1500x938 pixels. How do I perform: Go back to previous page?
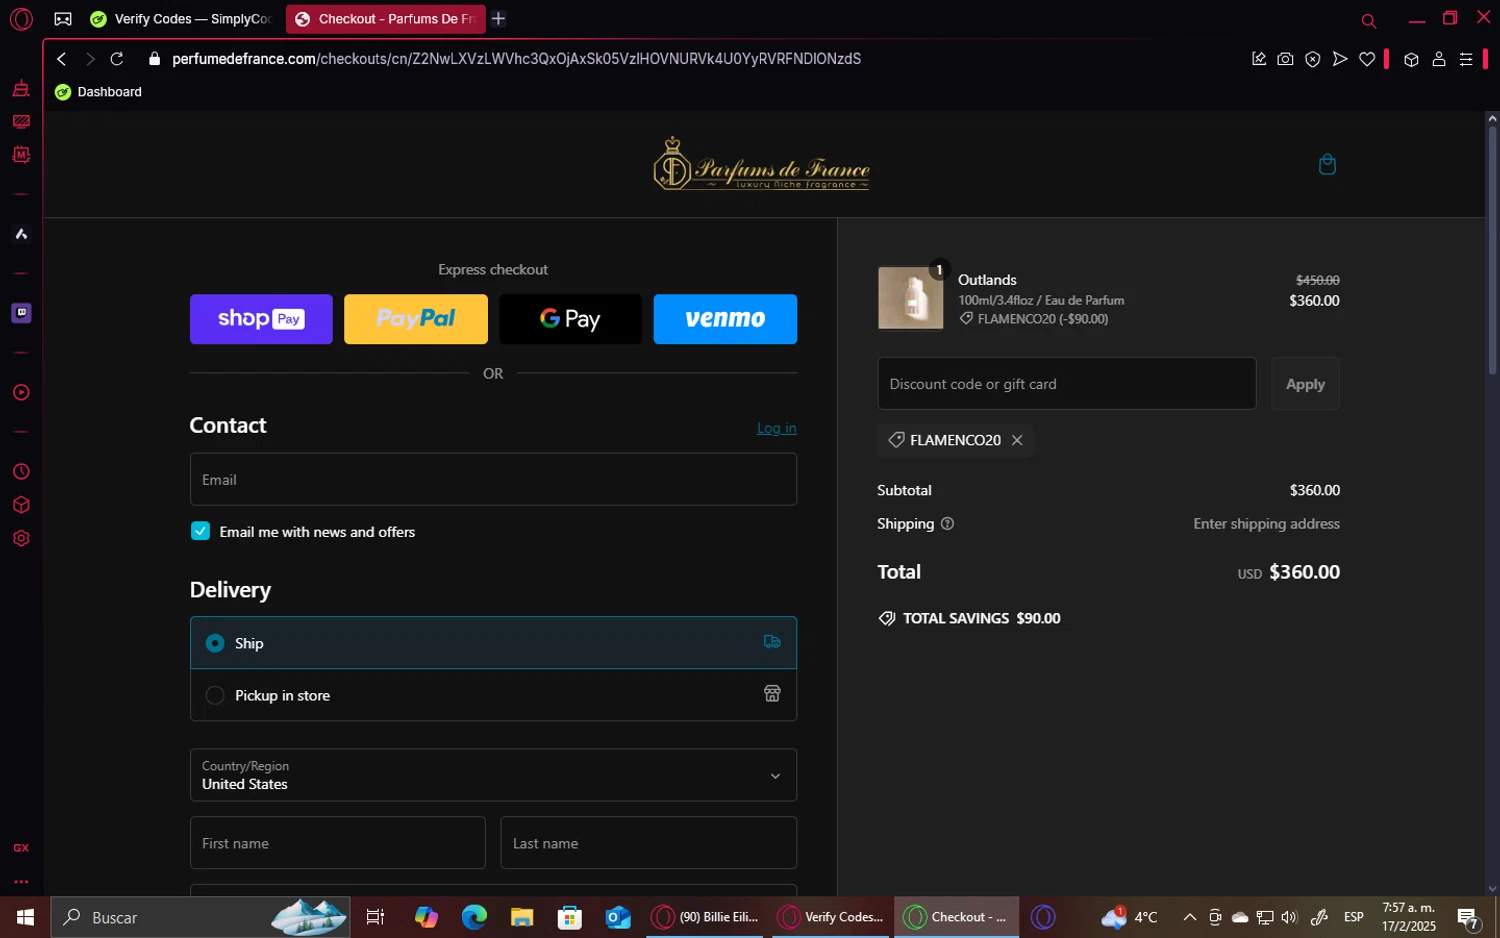click(x=62, y=59)
